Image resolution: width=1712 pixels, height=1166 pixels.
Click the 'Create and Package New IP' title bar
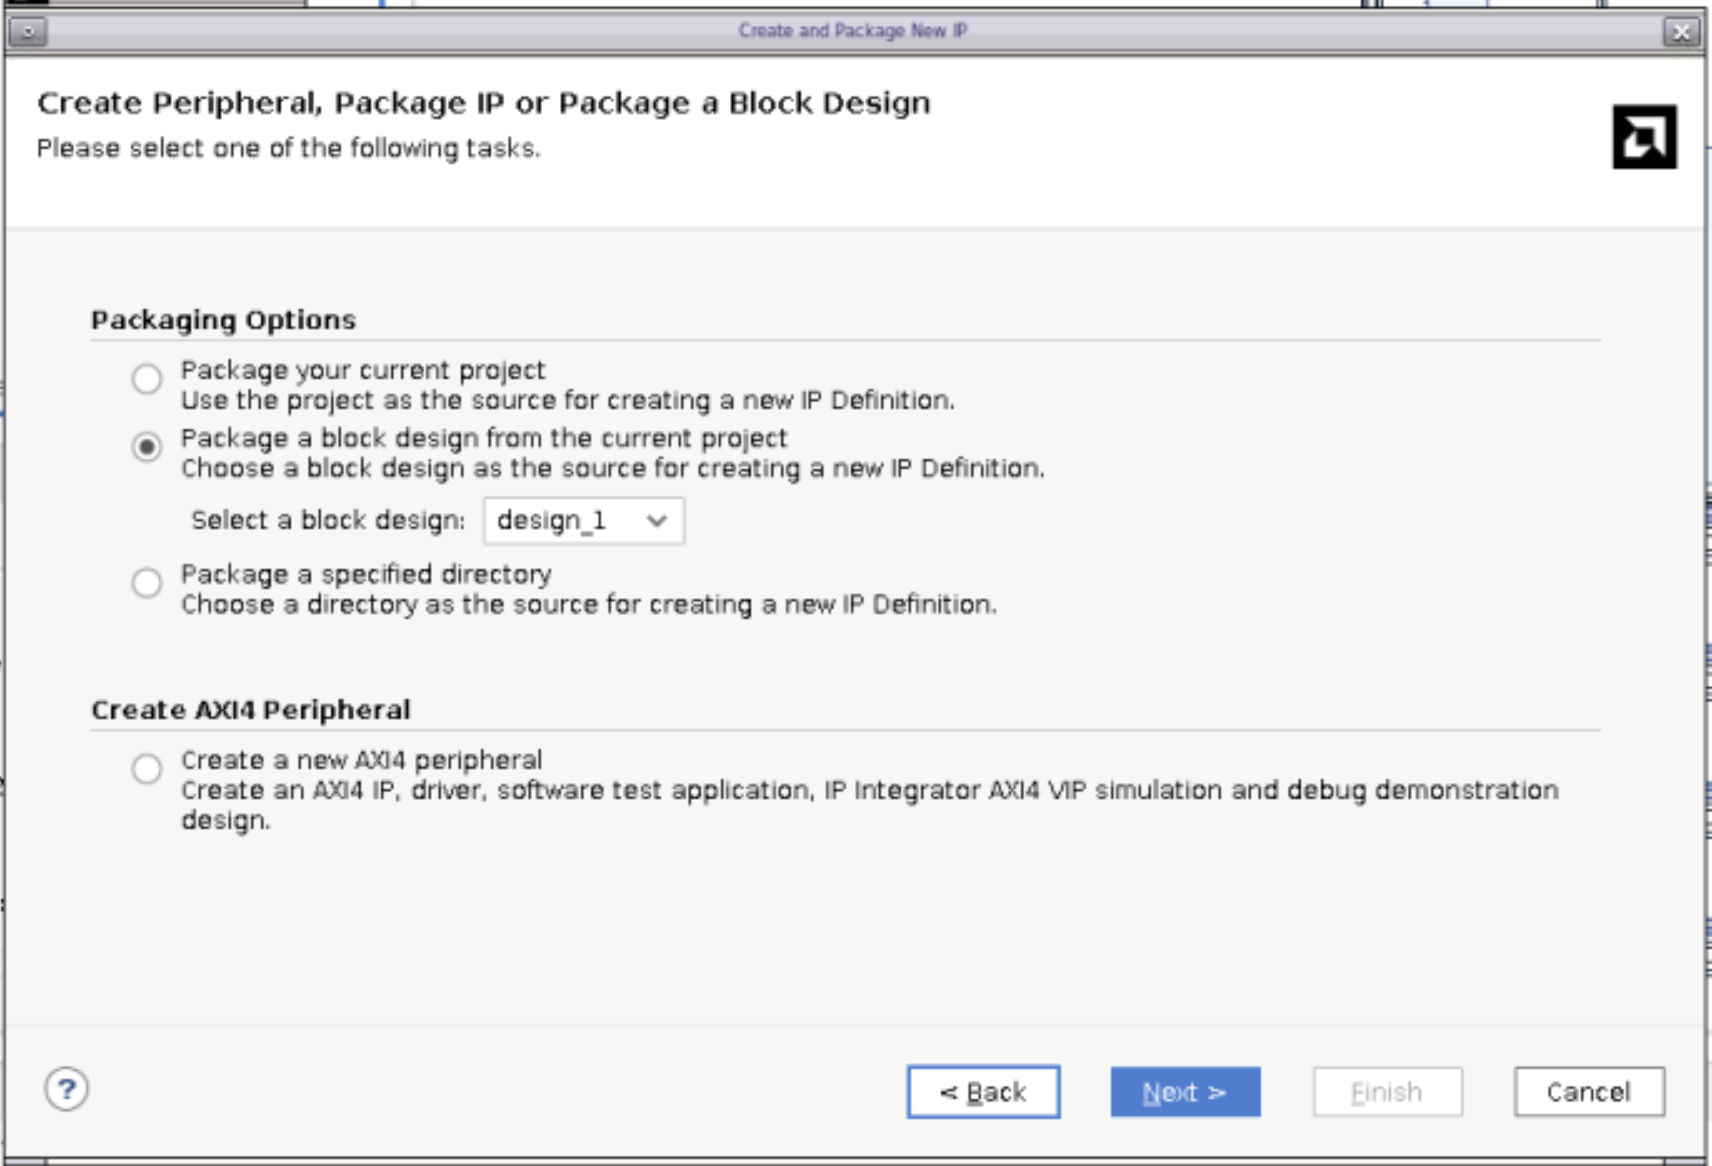(x=853, y=31)
